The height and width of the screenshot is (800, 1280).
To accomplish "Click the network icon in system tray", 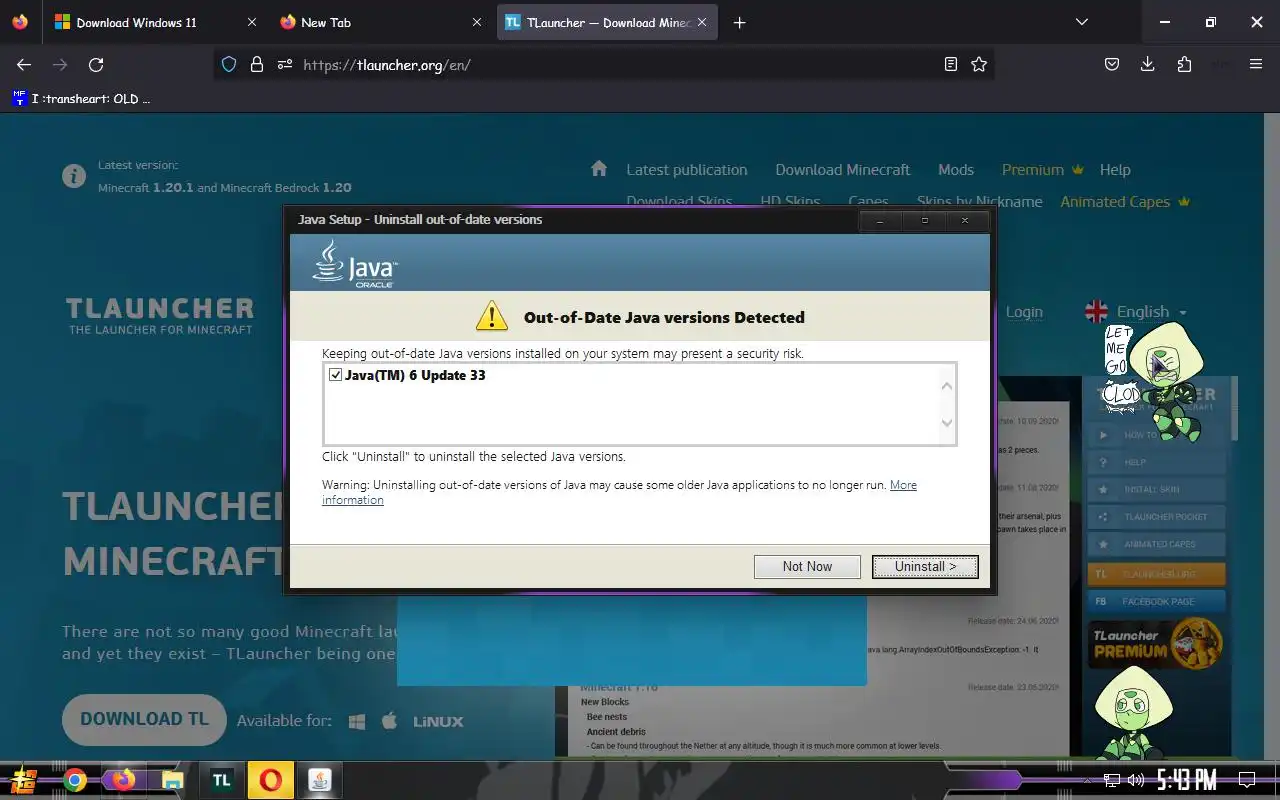I will point(1112,780).
